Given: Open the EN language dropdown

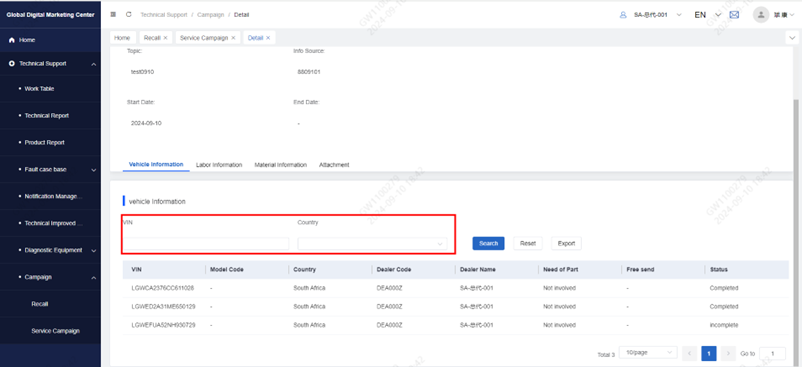Looking at the screenshot, I should 718,15.
